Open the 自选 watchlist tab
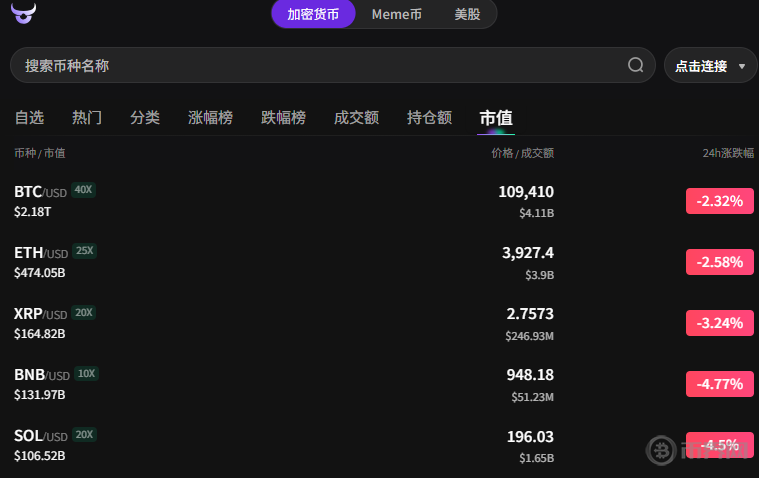 pyautogui.click(x=29, y=117)
